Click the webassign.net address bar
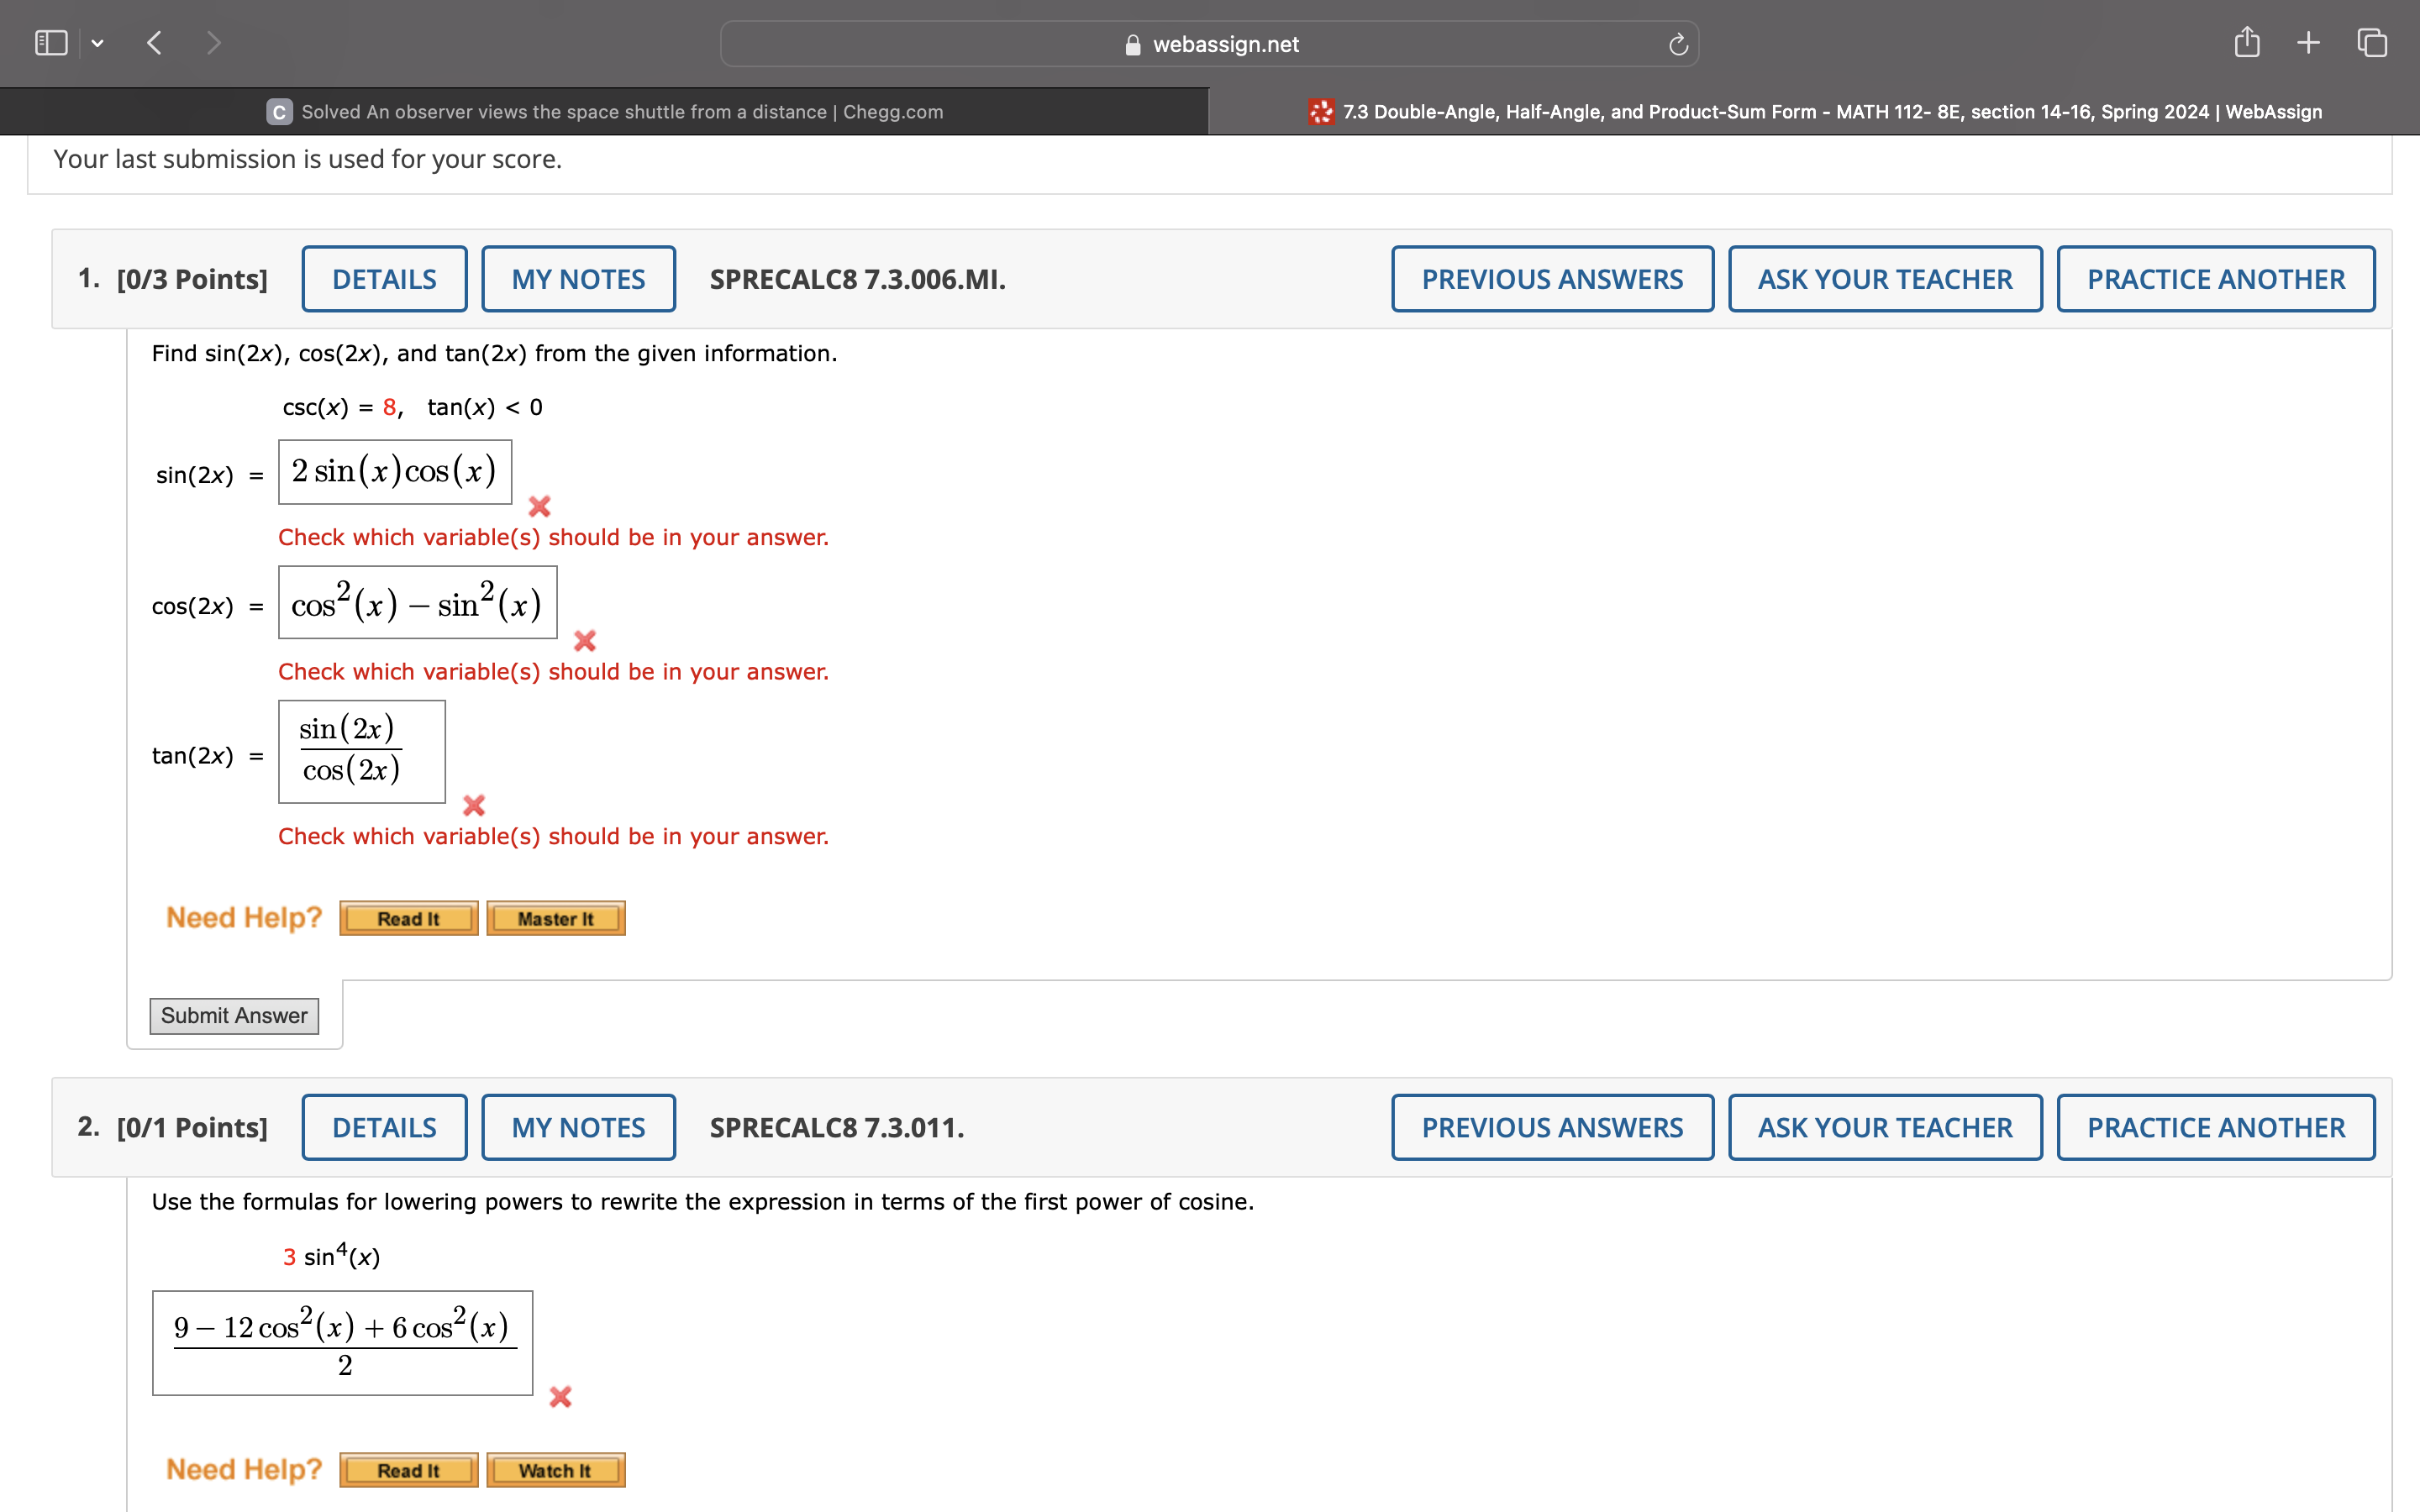The image size is (2420, 1512). [x=1210, y=44]
